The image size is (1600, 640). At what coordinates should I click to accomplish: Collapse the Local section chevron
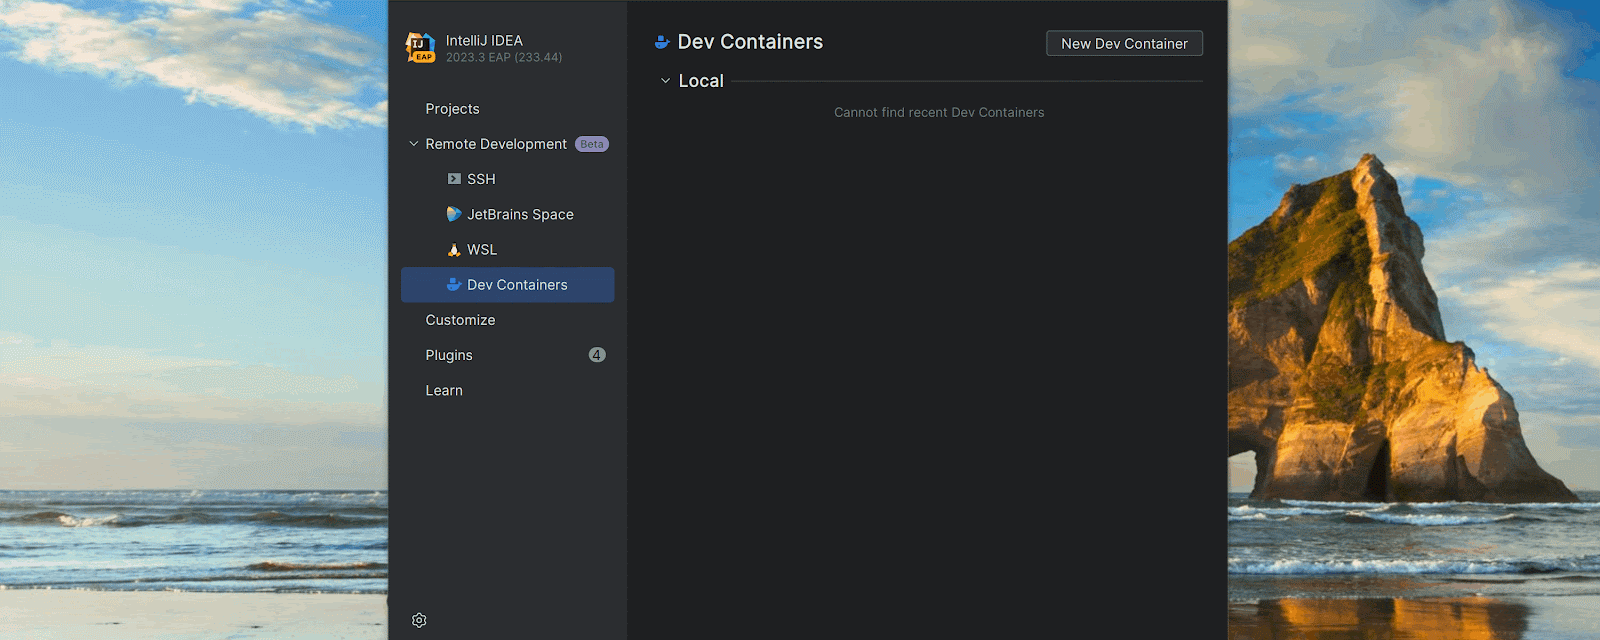[x=666, y=81]
